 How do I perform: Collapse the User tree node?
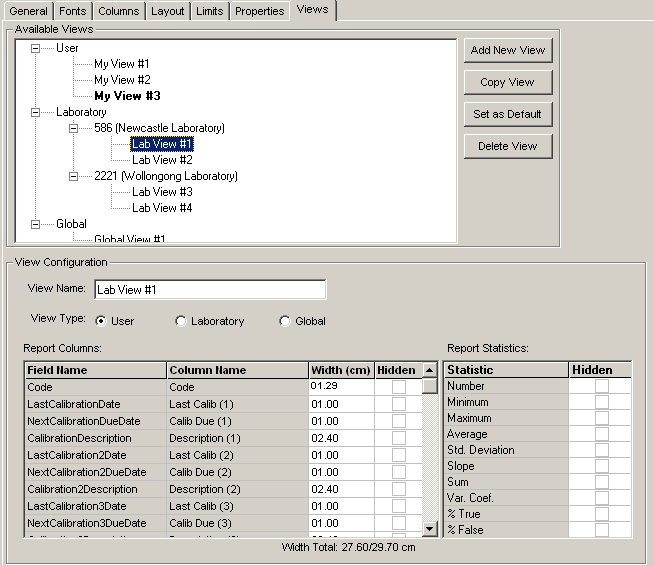tap(37, 48)
